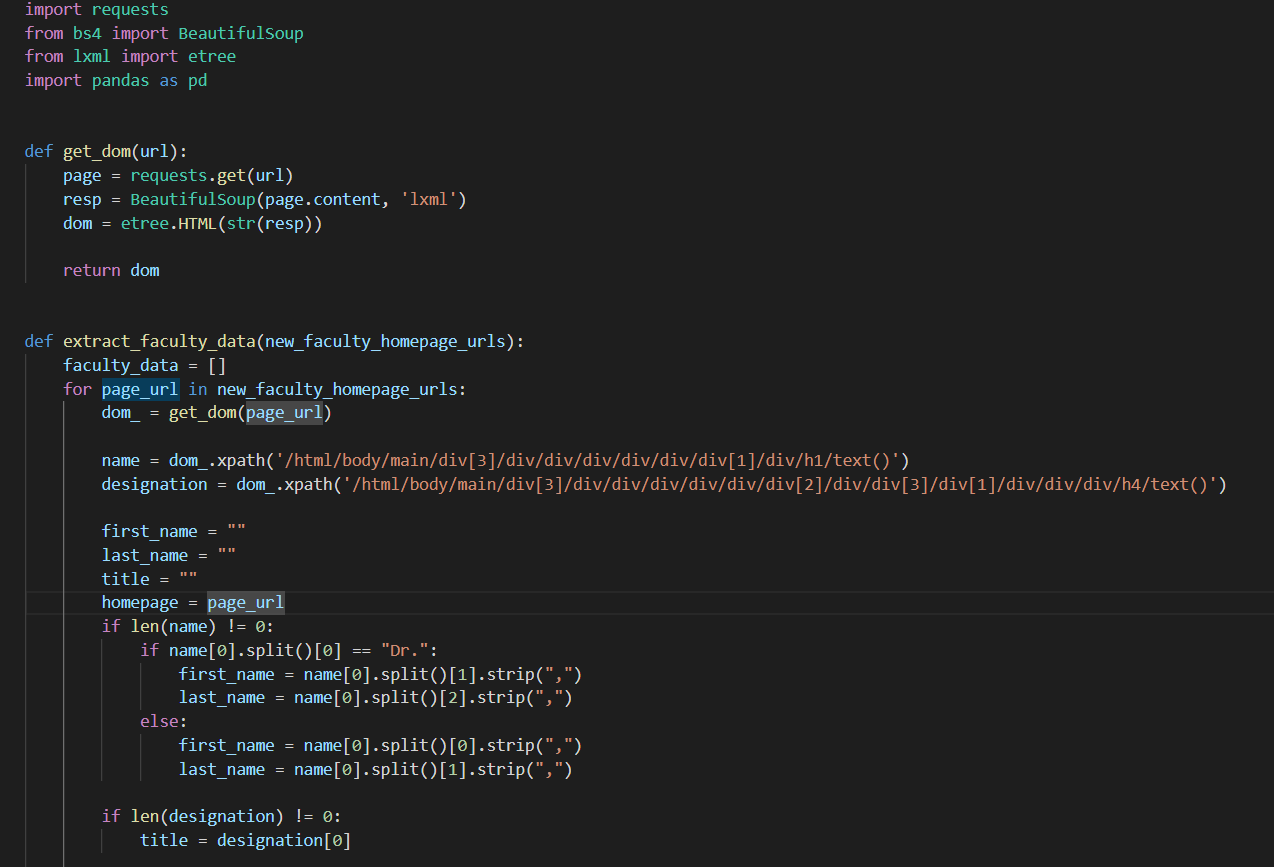Click the requests.get(url) call
1274x867 pixels.
[x=200, y=174]
